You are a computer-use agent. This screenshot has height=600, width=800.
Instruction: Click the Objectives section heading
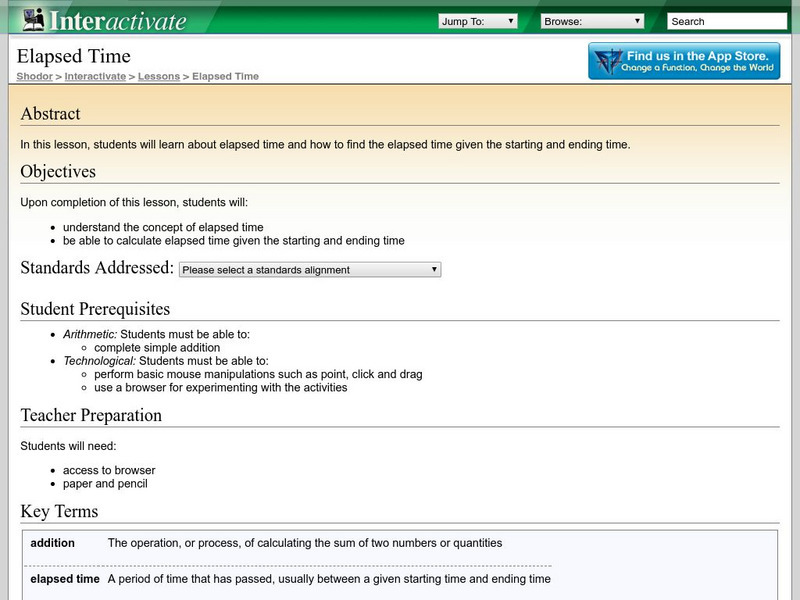pyautogui.click(x=58, y=171)
